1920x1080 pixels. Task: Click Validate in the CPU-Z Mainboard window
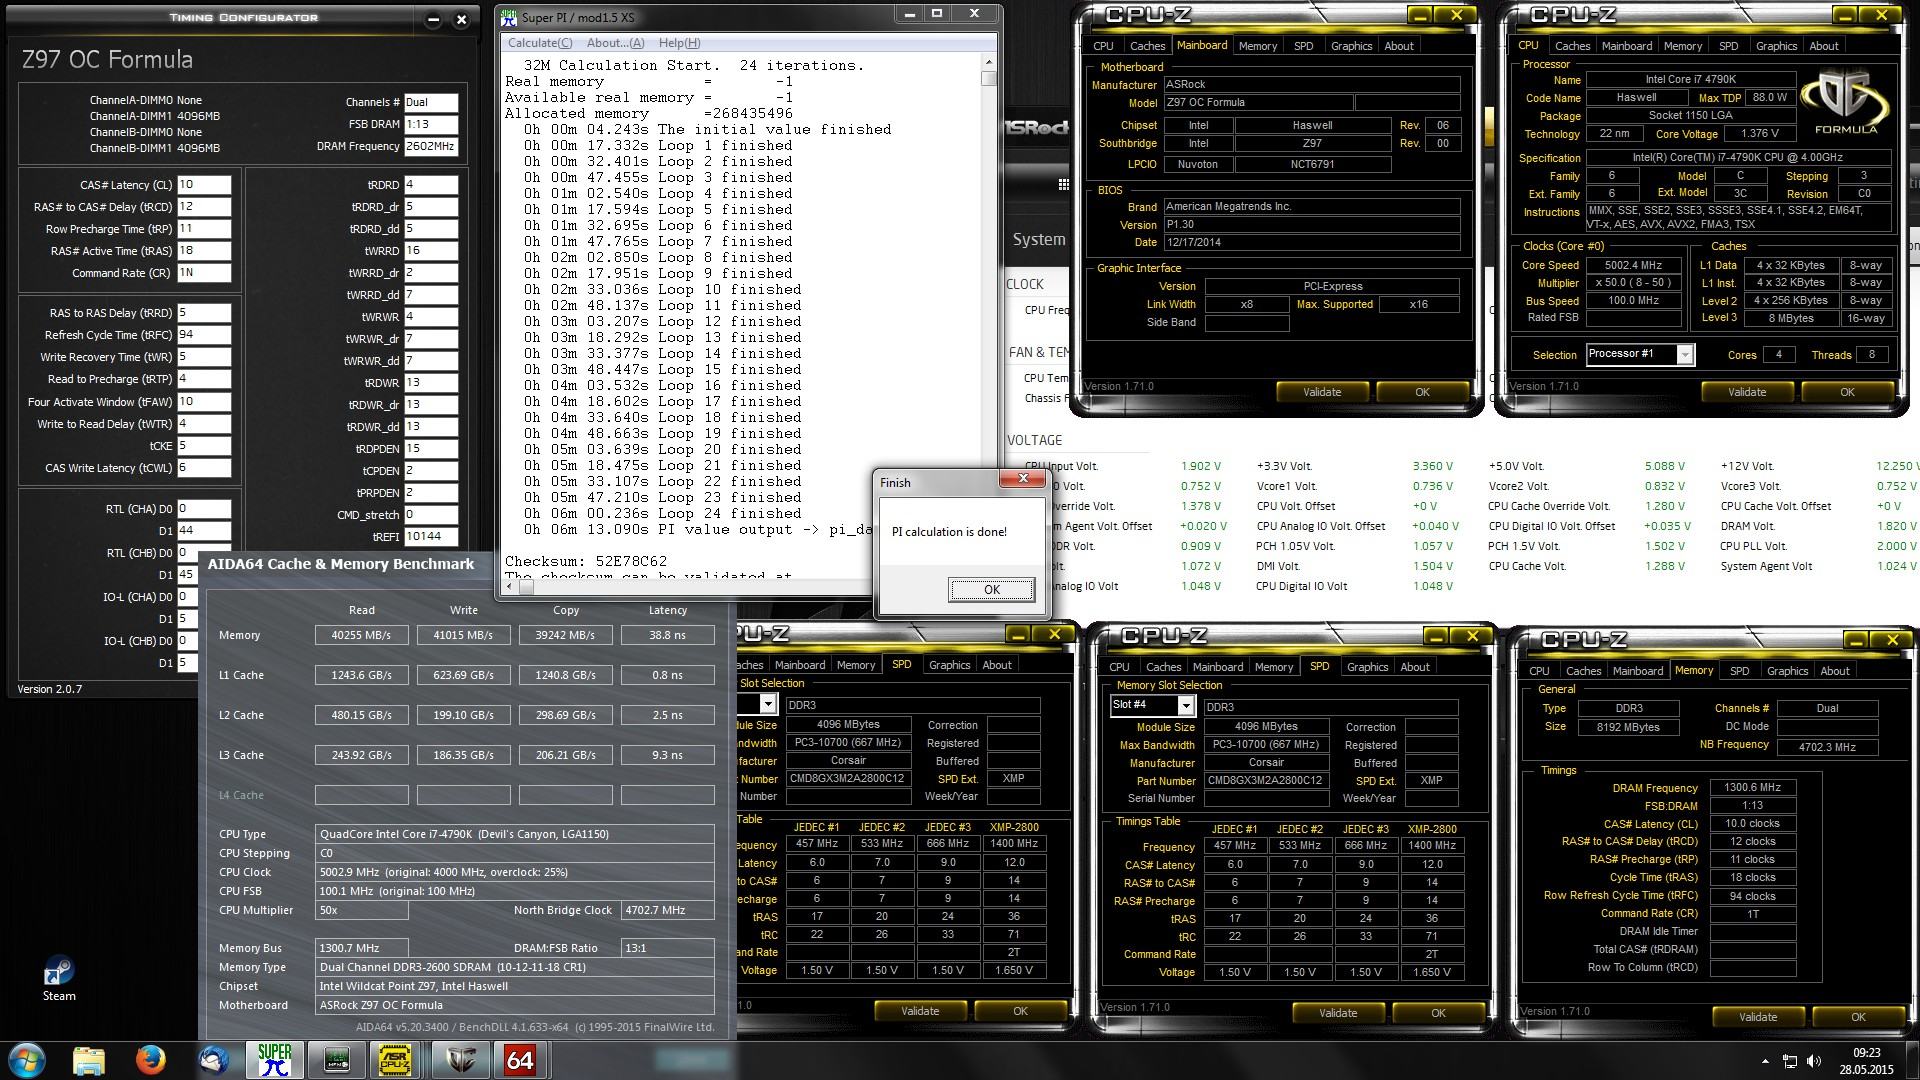click(x=1321, y=392)
